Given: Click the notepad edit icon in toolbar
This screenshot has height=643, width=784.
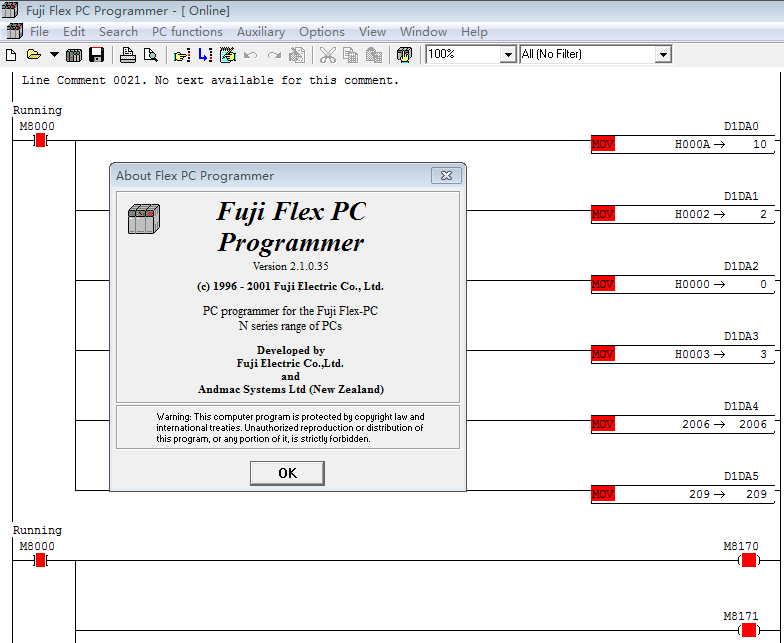Looking at the screenshot, I should point(226,54).
